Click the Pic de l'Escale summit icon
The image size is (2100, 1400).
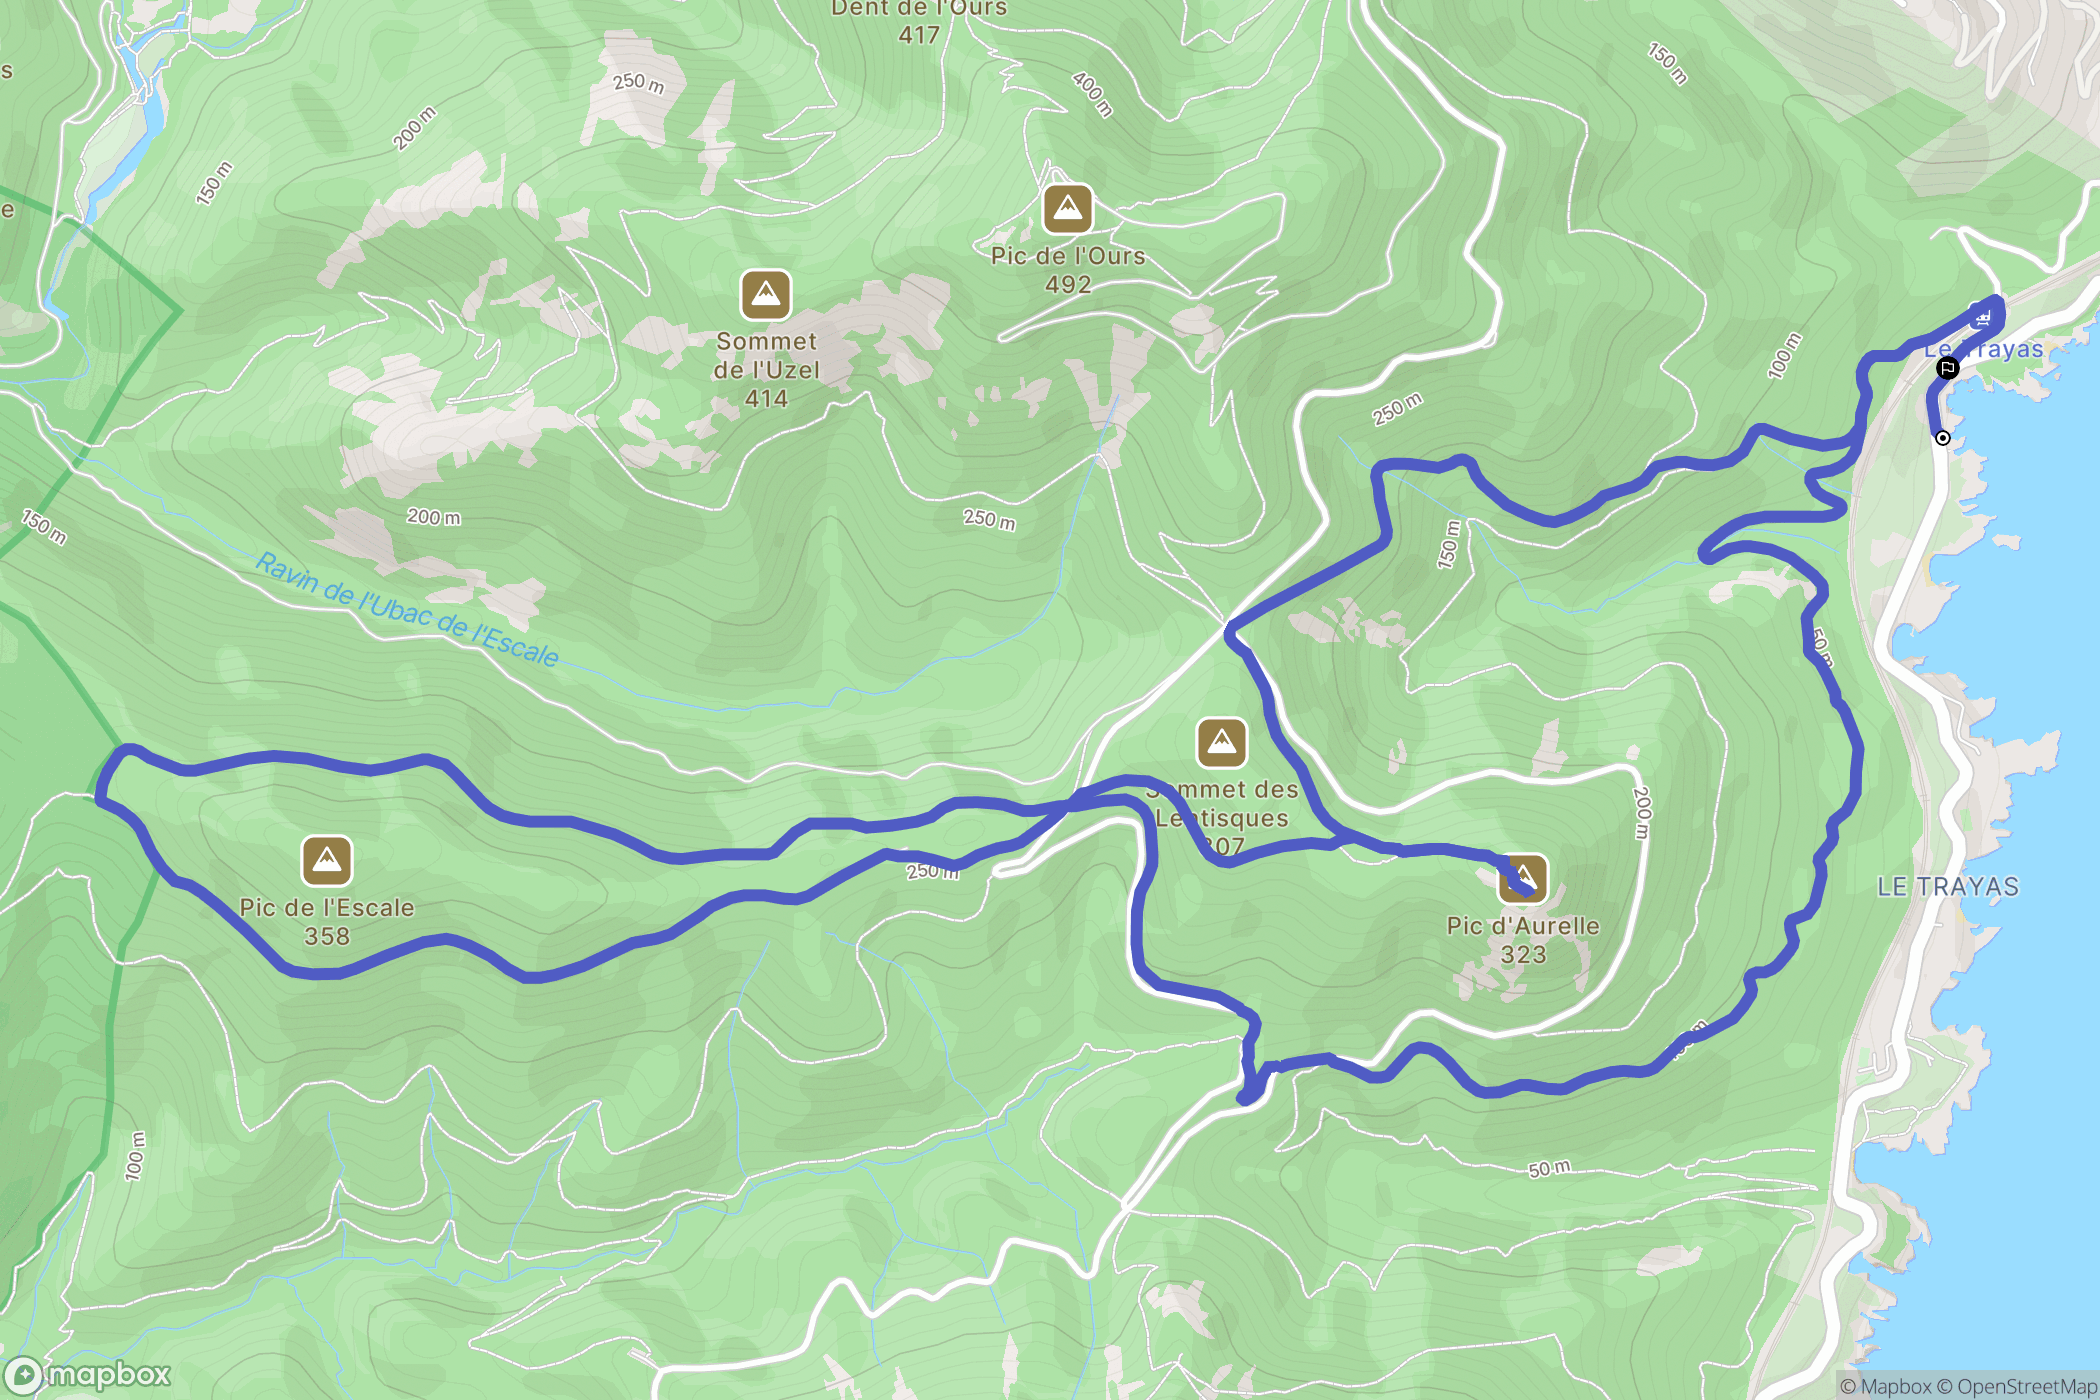pos(327,861)
